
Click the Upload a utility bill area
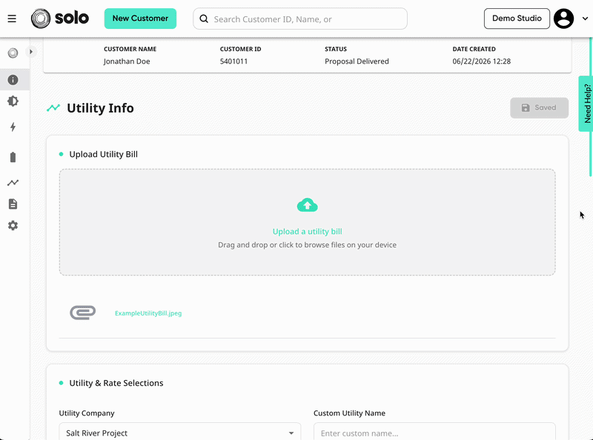307,222
